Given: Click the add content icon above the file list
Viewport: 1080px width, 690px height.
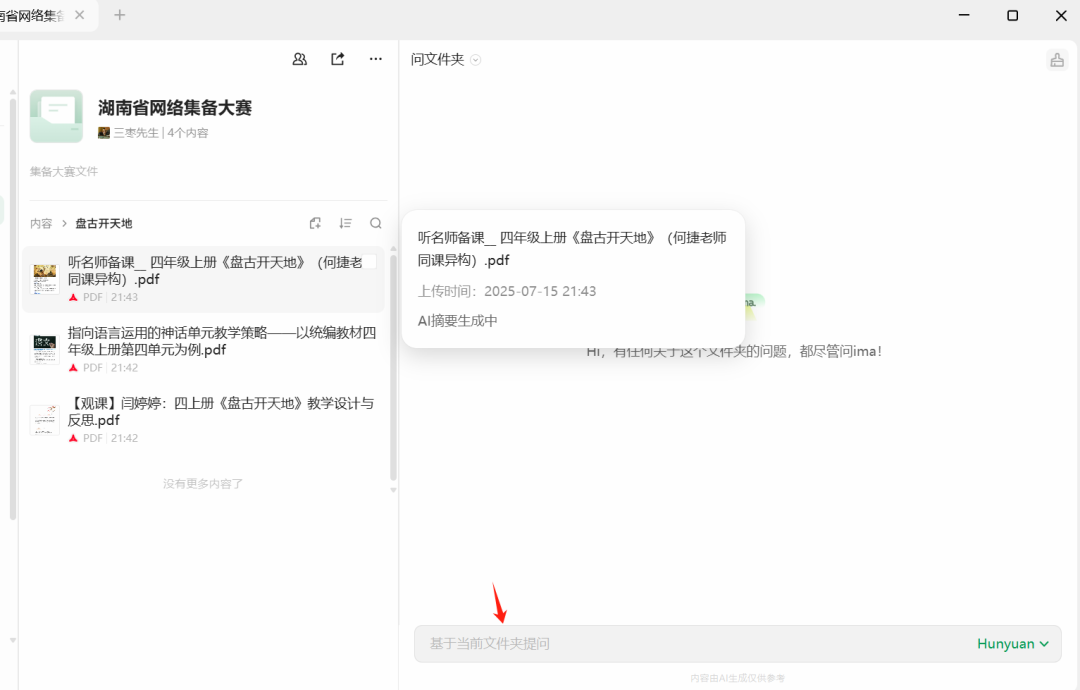Looking at the screenshot, I should coord(315,223).
